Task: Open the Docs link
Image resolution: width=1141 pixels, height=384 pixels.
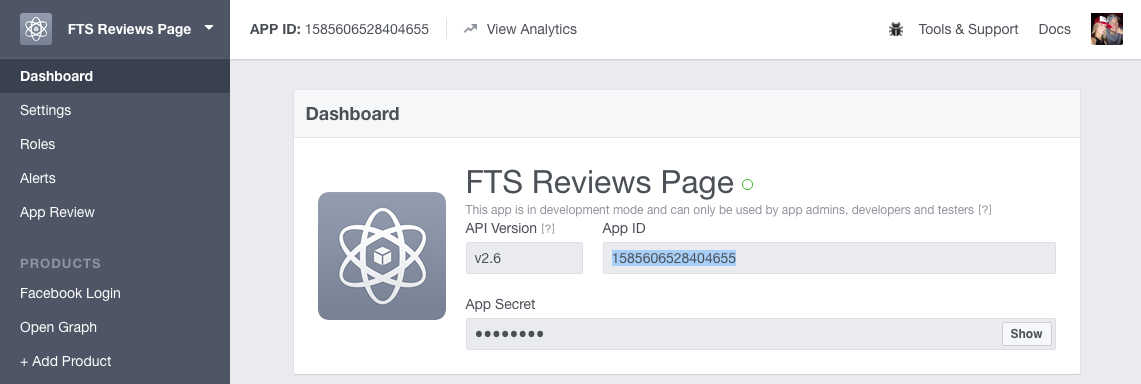Action: pyautogui.click(x=1054, y=29)
